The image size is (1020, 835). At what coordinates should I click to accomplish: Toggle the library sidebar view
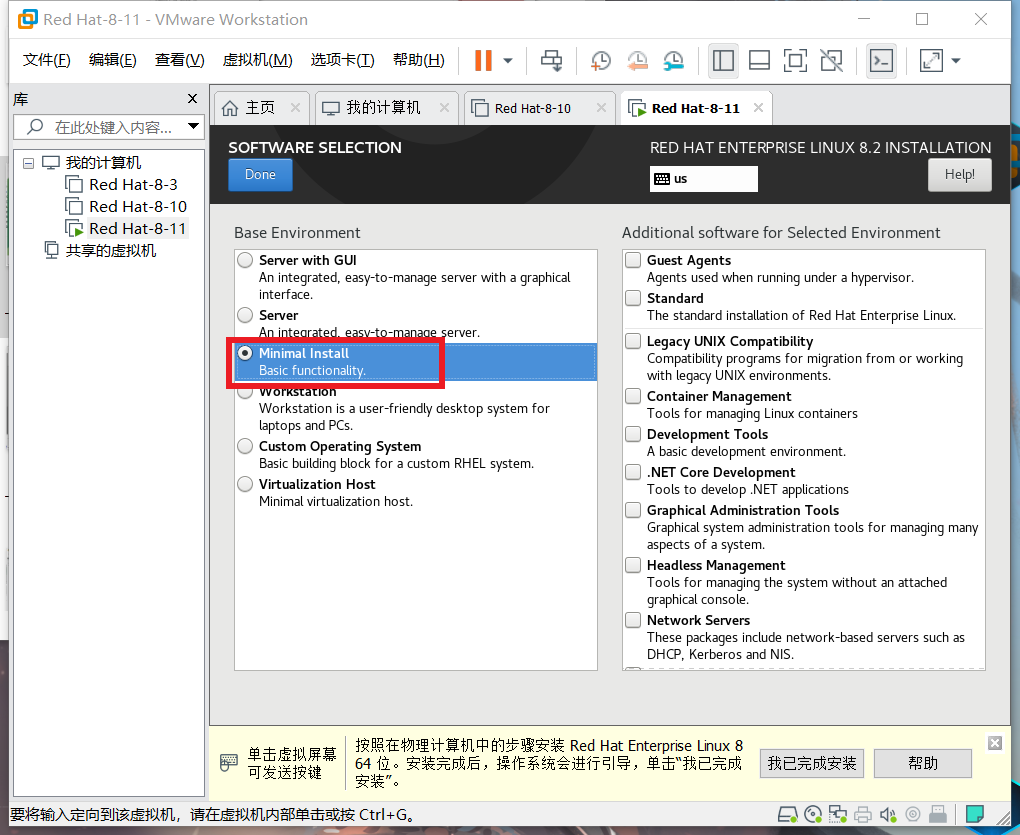point(723,60)
